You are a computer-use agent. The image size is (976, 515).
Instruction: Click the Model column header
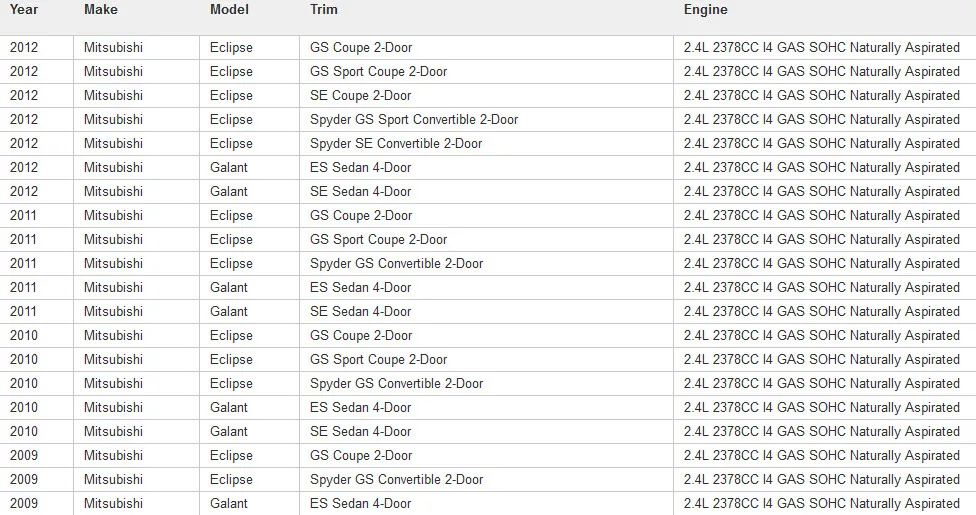[229, 10]
